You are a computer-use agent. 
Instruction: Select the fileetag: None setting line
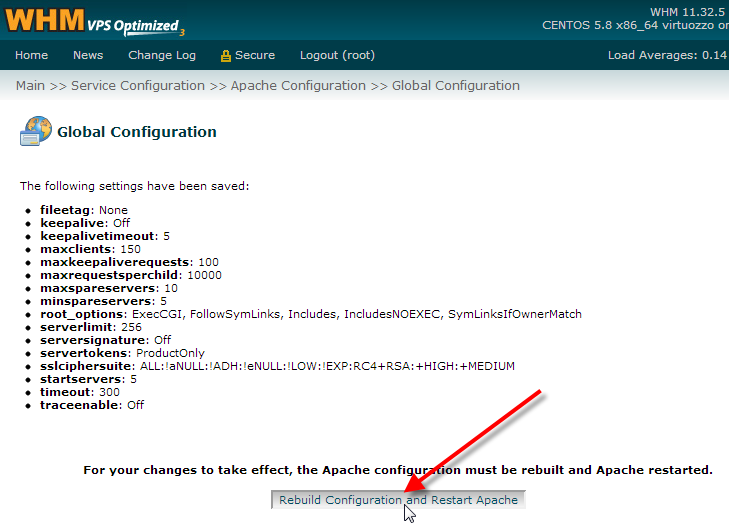84,210
